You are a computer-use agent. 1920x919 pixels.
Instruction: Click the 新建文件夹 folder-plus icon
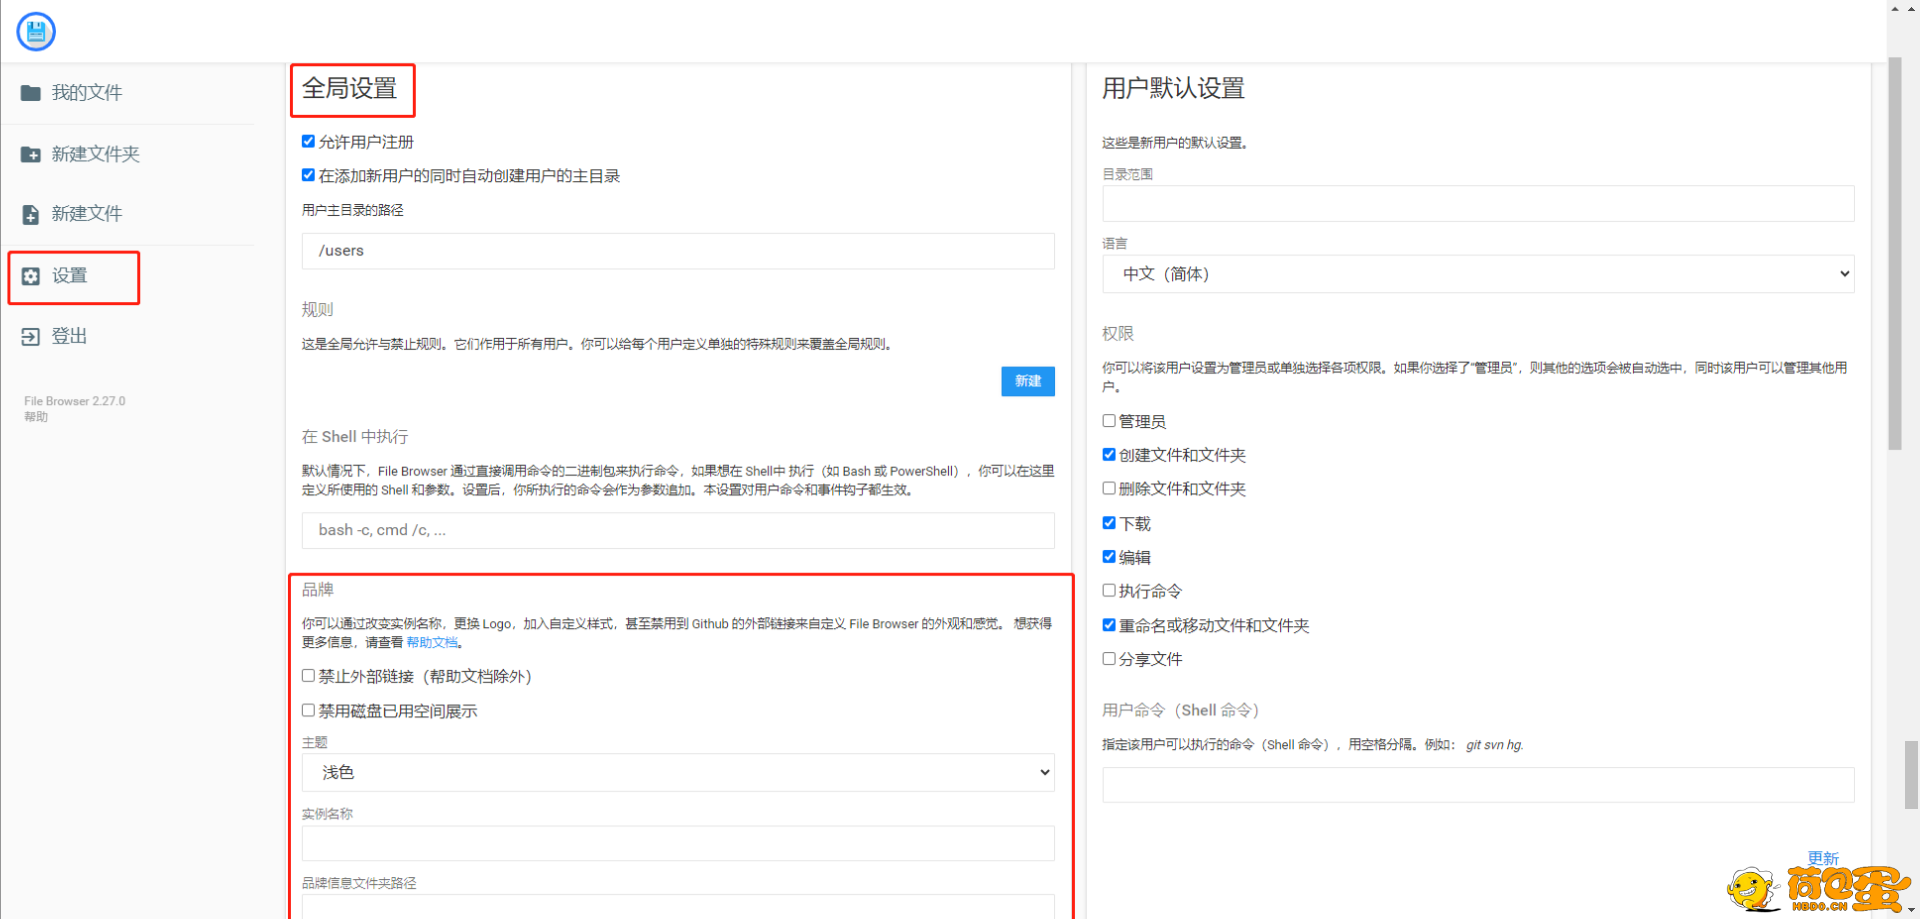click(x=31, y=154)
